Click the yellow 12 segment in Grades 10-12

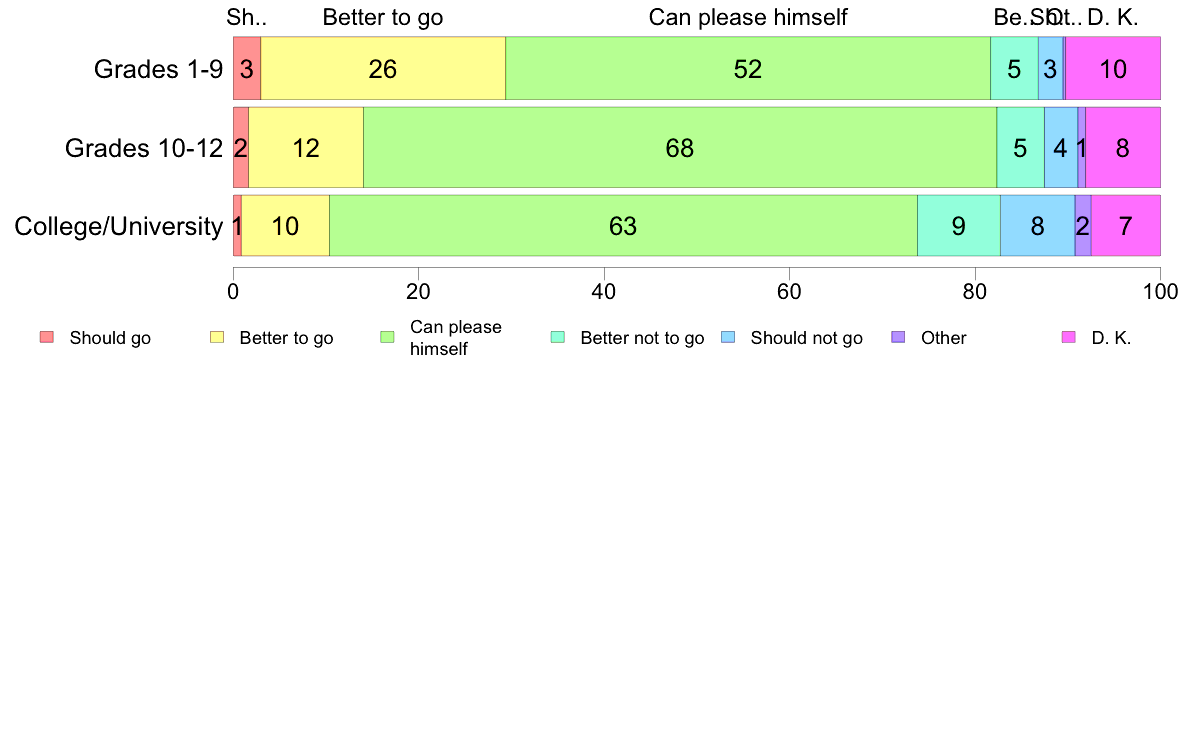(306, 147)
